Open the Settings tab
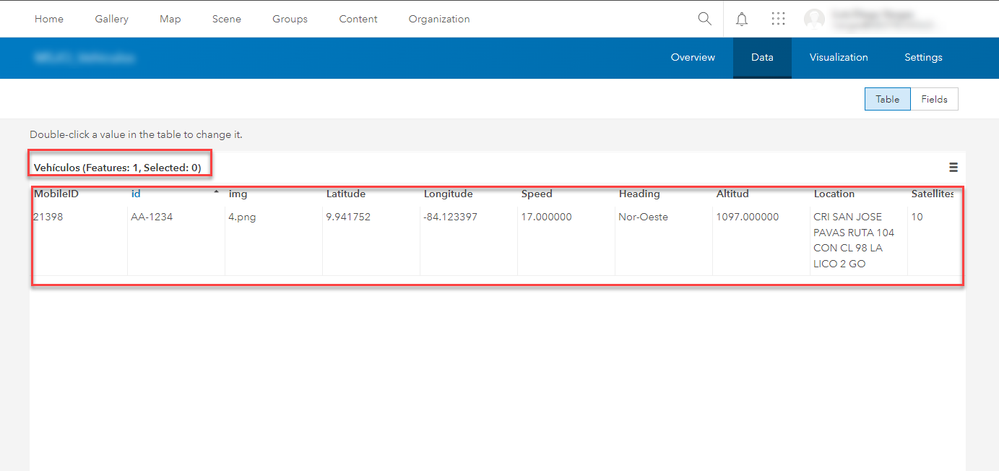Viewport: 999px width, 471px height. point(923,57)
